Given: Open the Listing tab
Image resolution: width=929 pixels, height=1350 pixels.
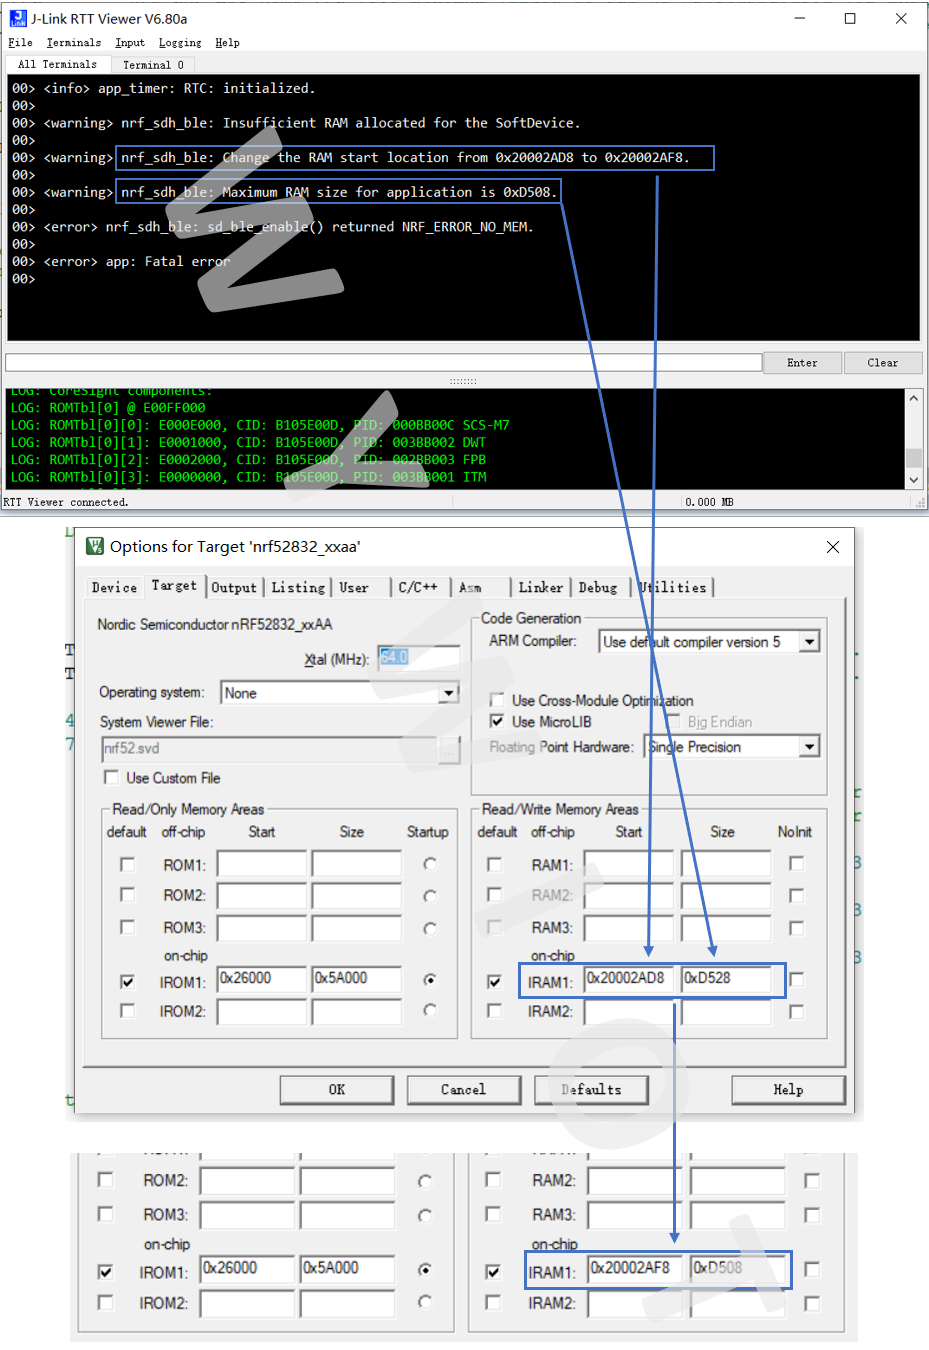Looking at the screenshot, I should [298, 588].
